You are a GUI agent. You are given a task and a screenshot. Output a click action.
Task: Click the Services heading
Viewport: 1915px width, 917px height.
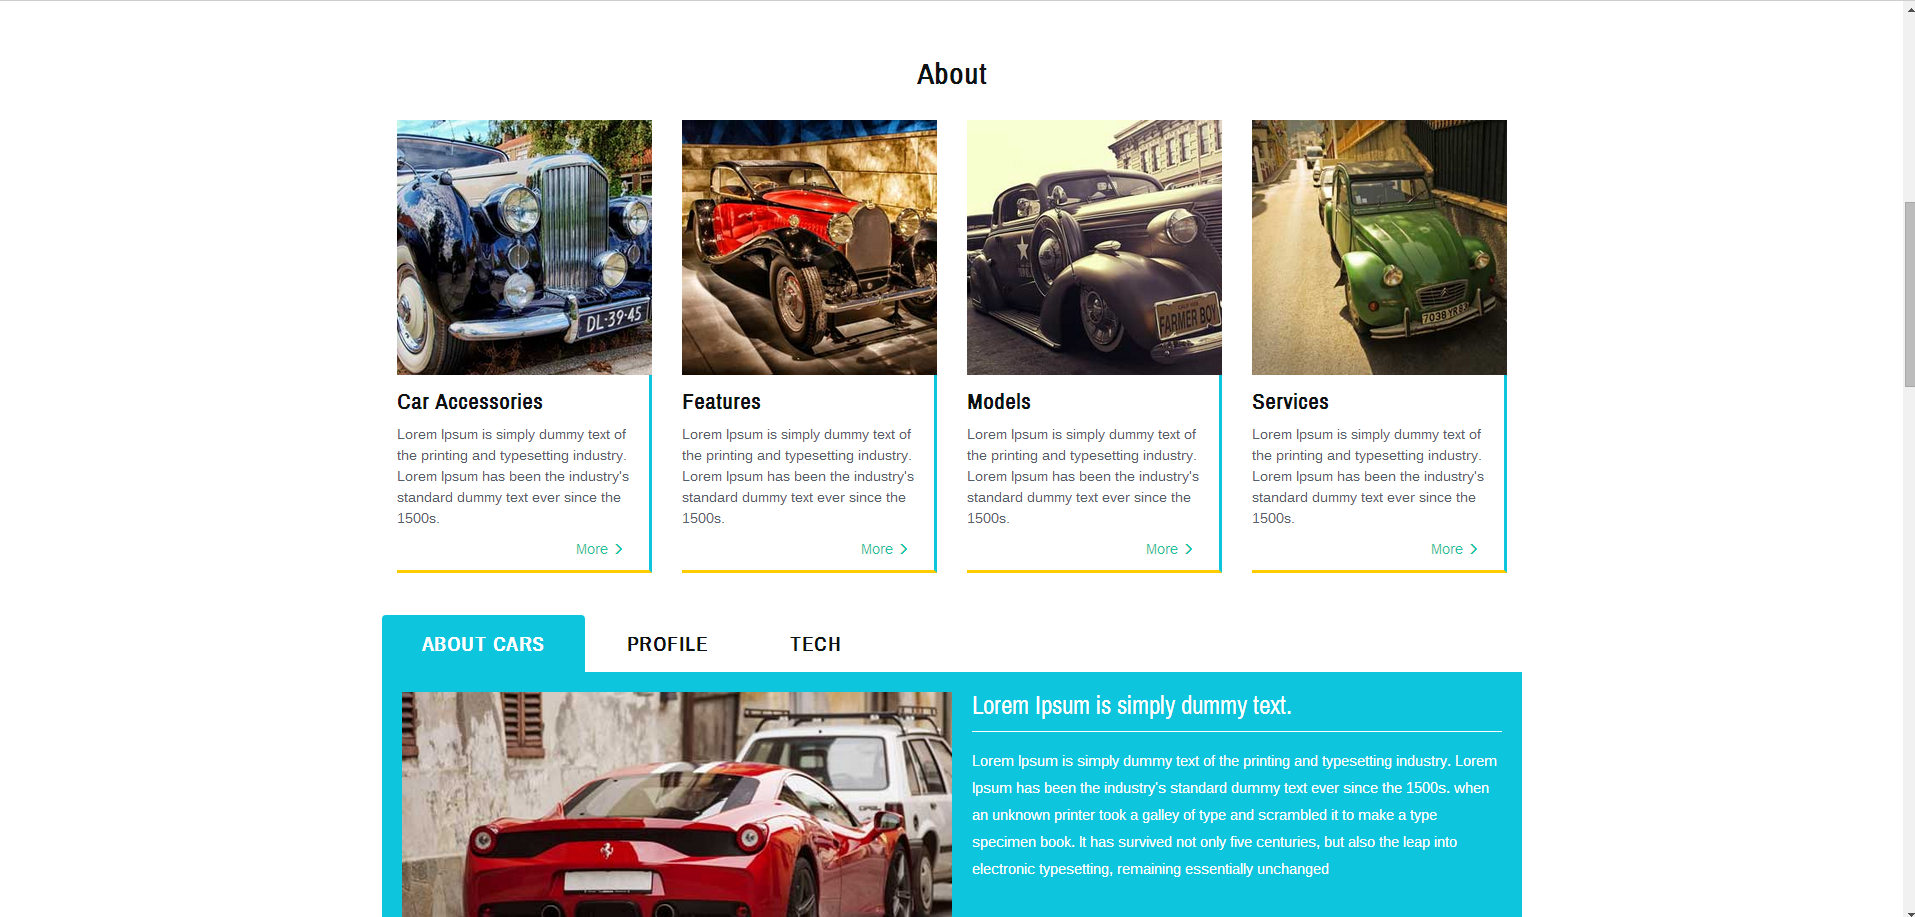click(x=1290, y=402)
